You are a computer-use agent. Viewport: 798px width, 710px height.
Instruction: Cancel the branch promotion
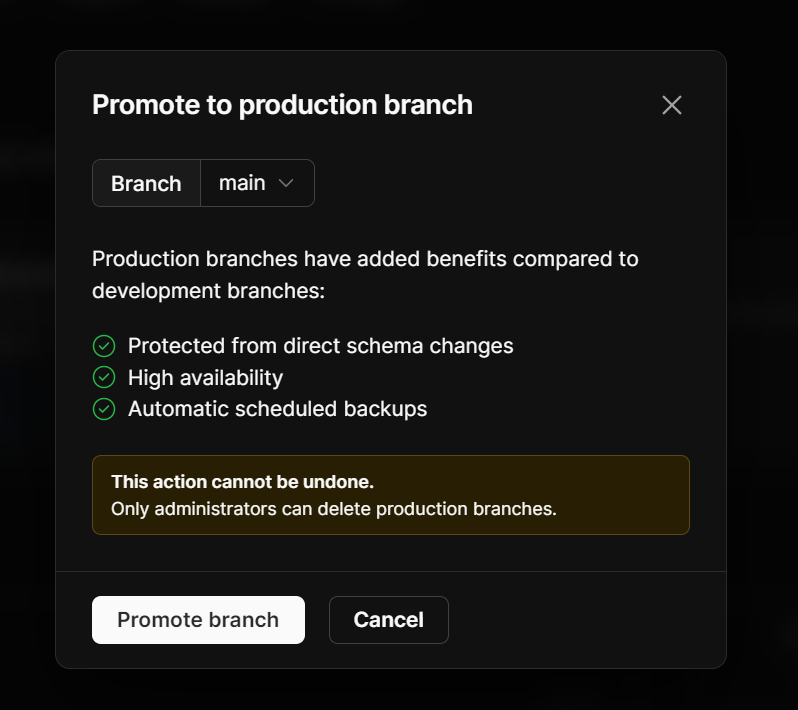(x=389, y=620)
